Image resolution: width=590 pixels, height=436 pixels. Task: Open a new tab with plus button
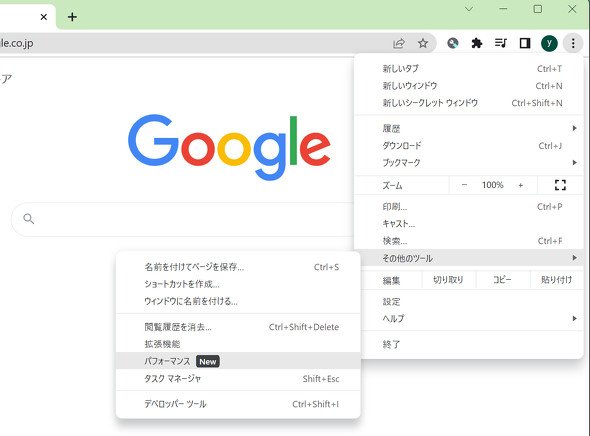point(72,17)
